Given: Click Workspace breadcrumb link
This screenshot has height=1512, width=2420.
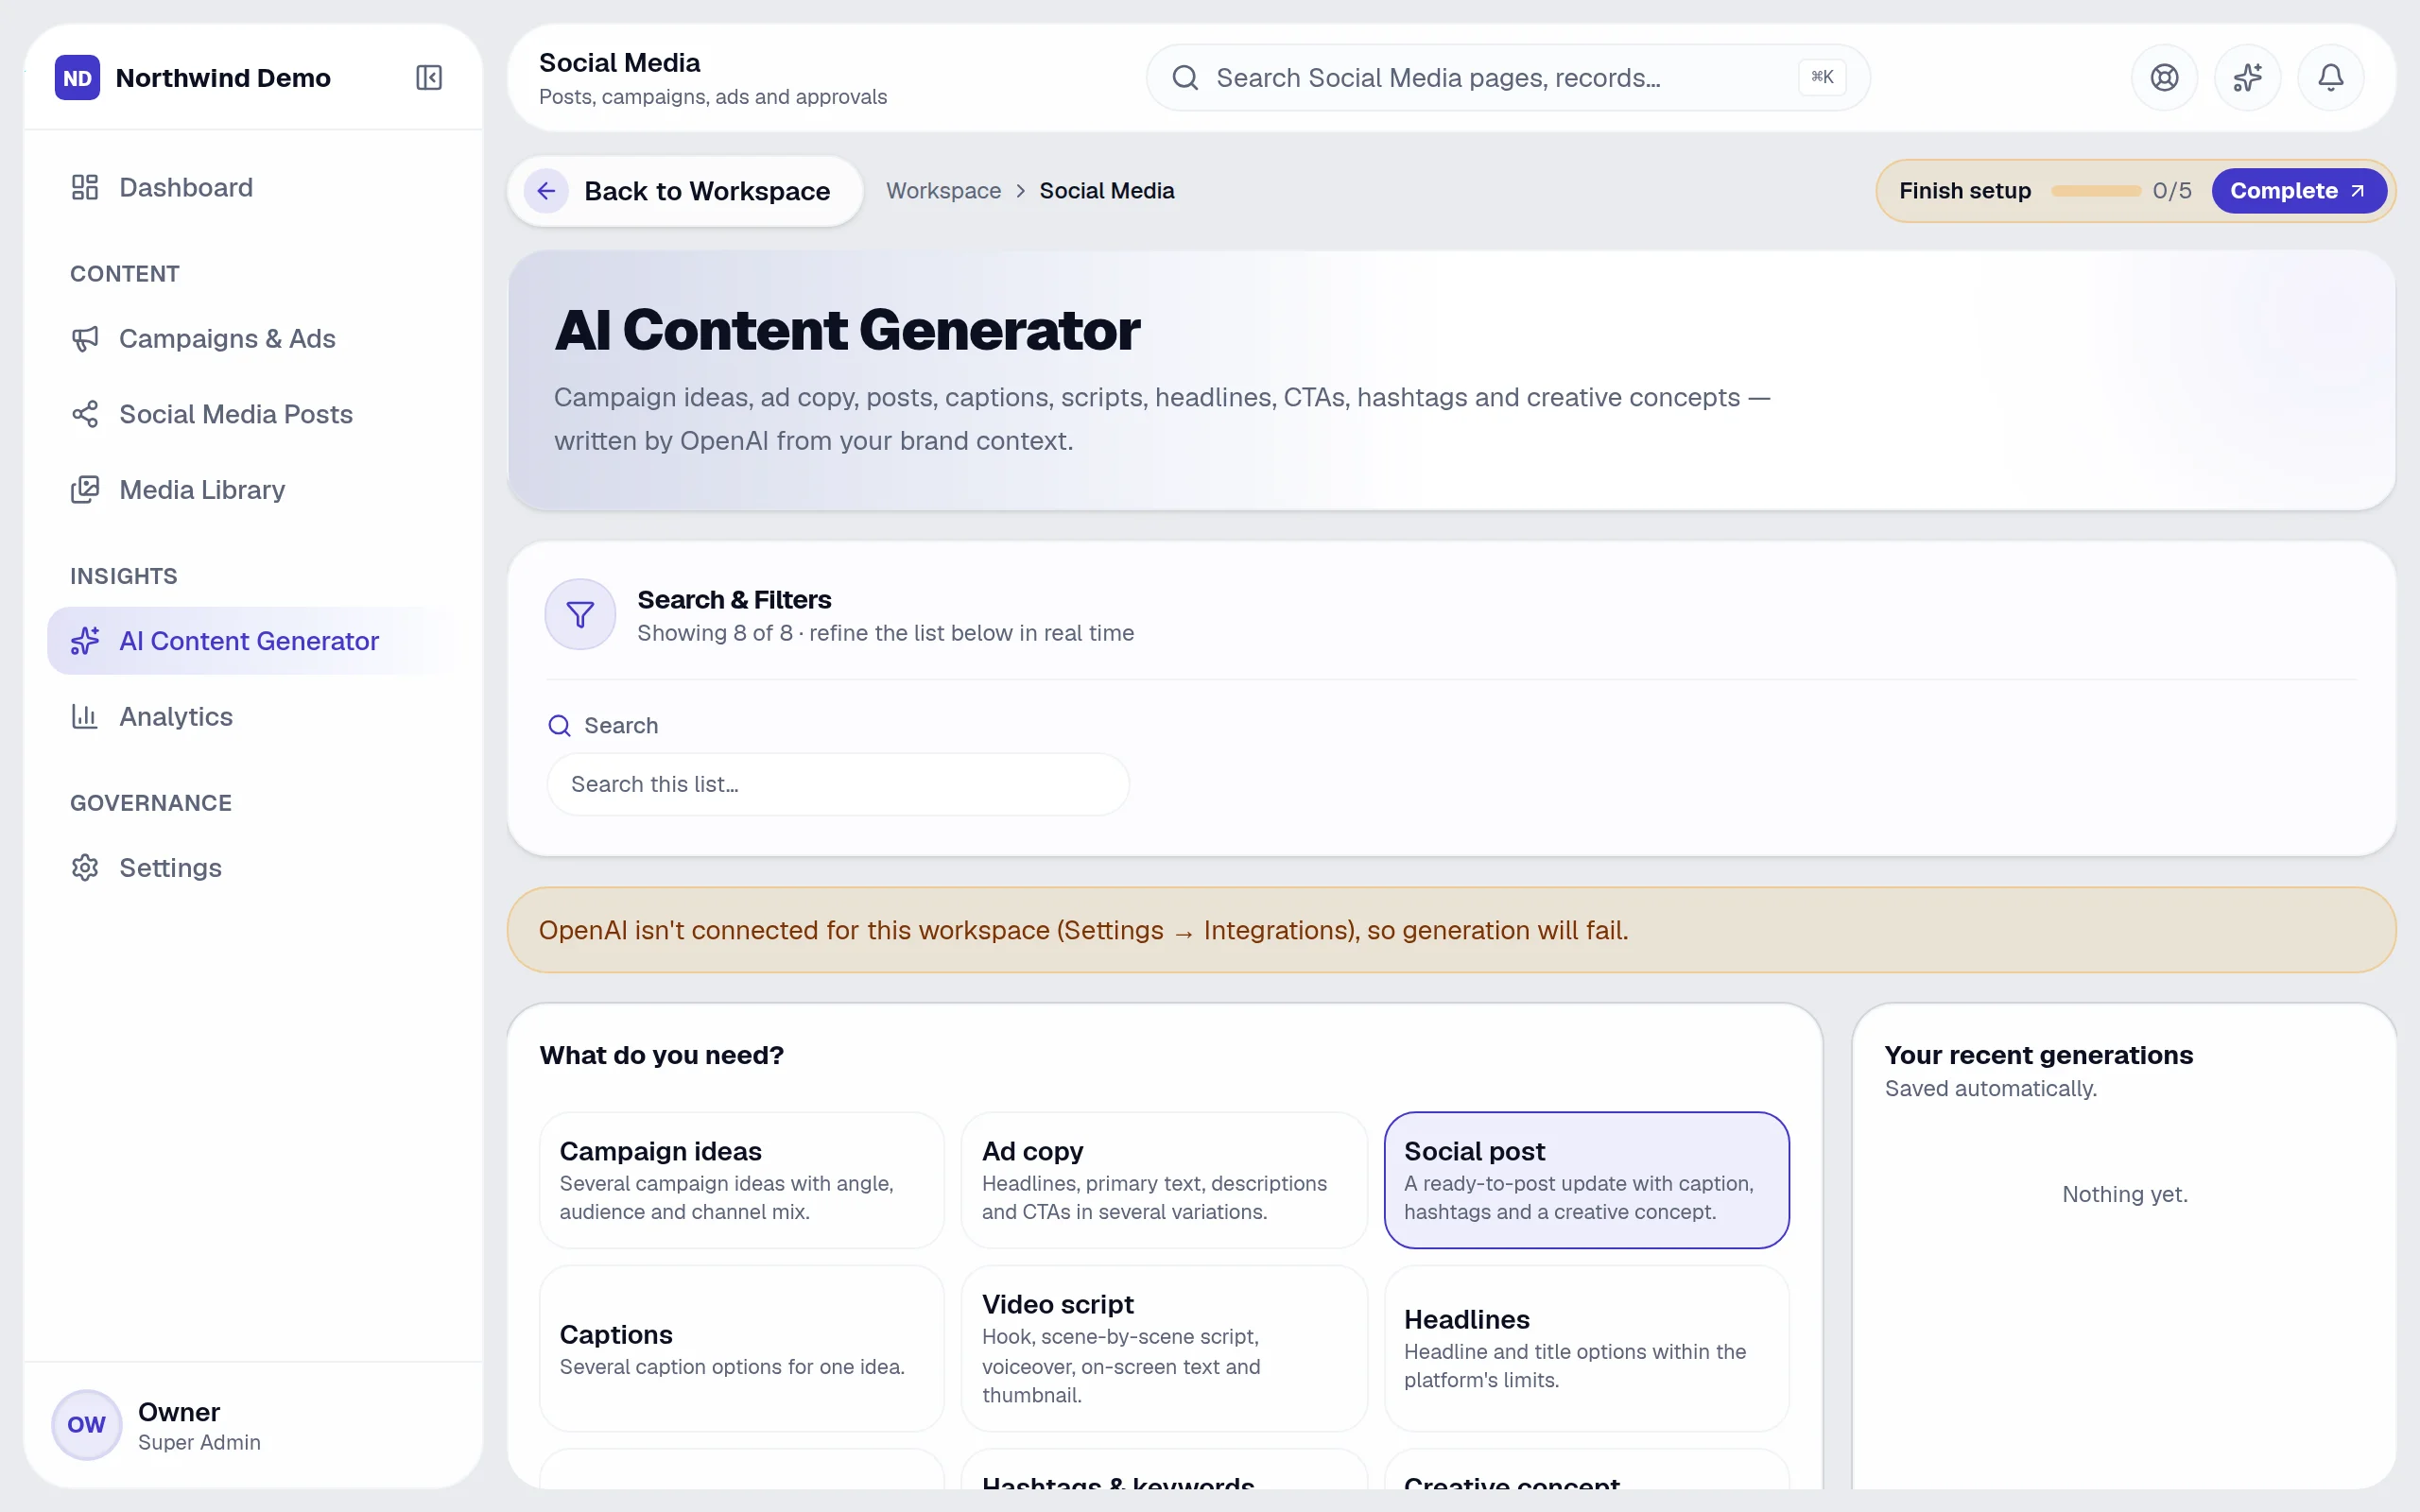Looking at the screenshot, I should tap(943, 190).
